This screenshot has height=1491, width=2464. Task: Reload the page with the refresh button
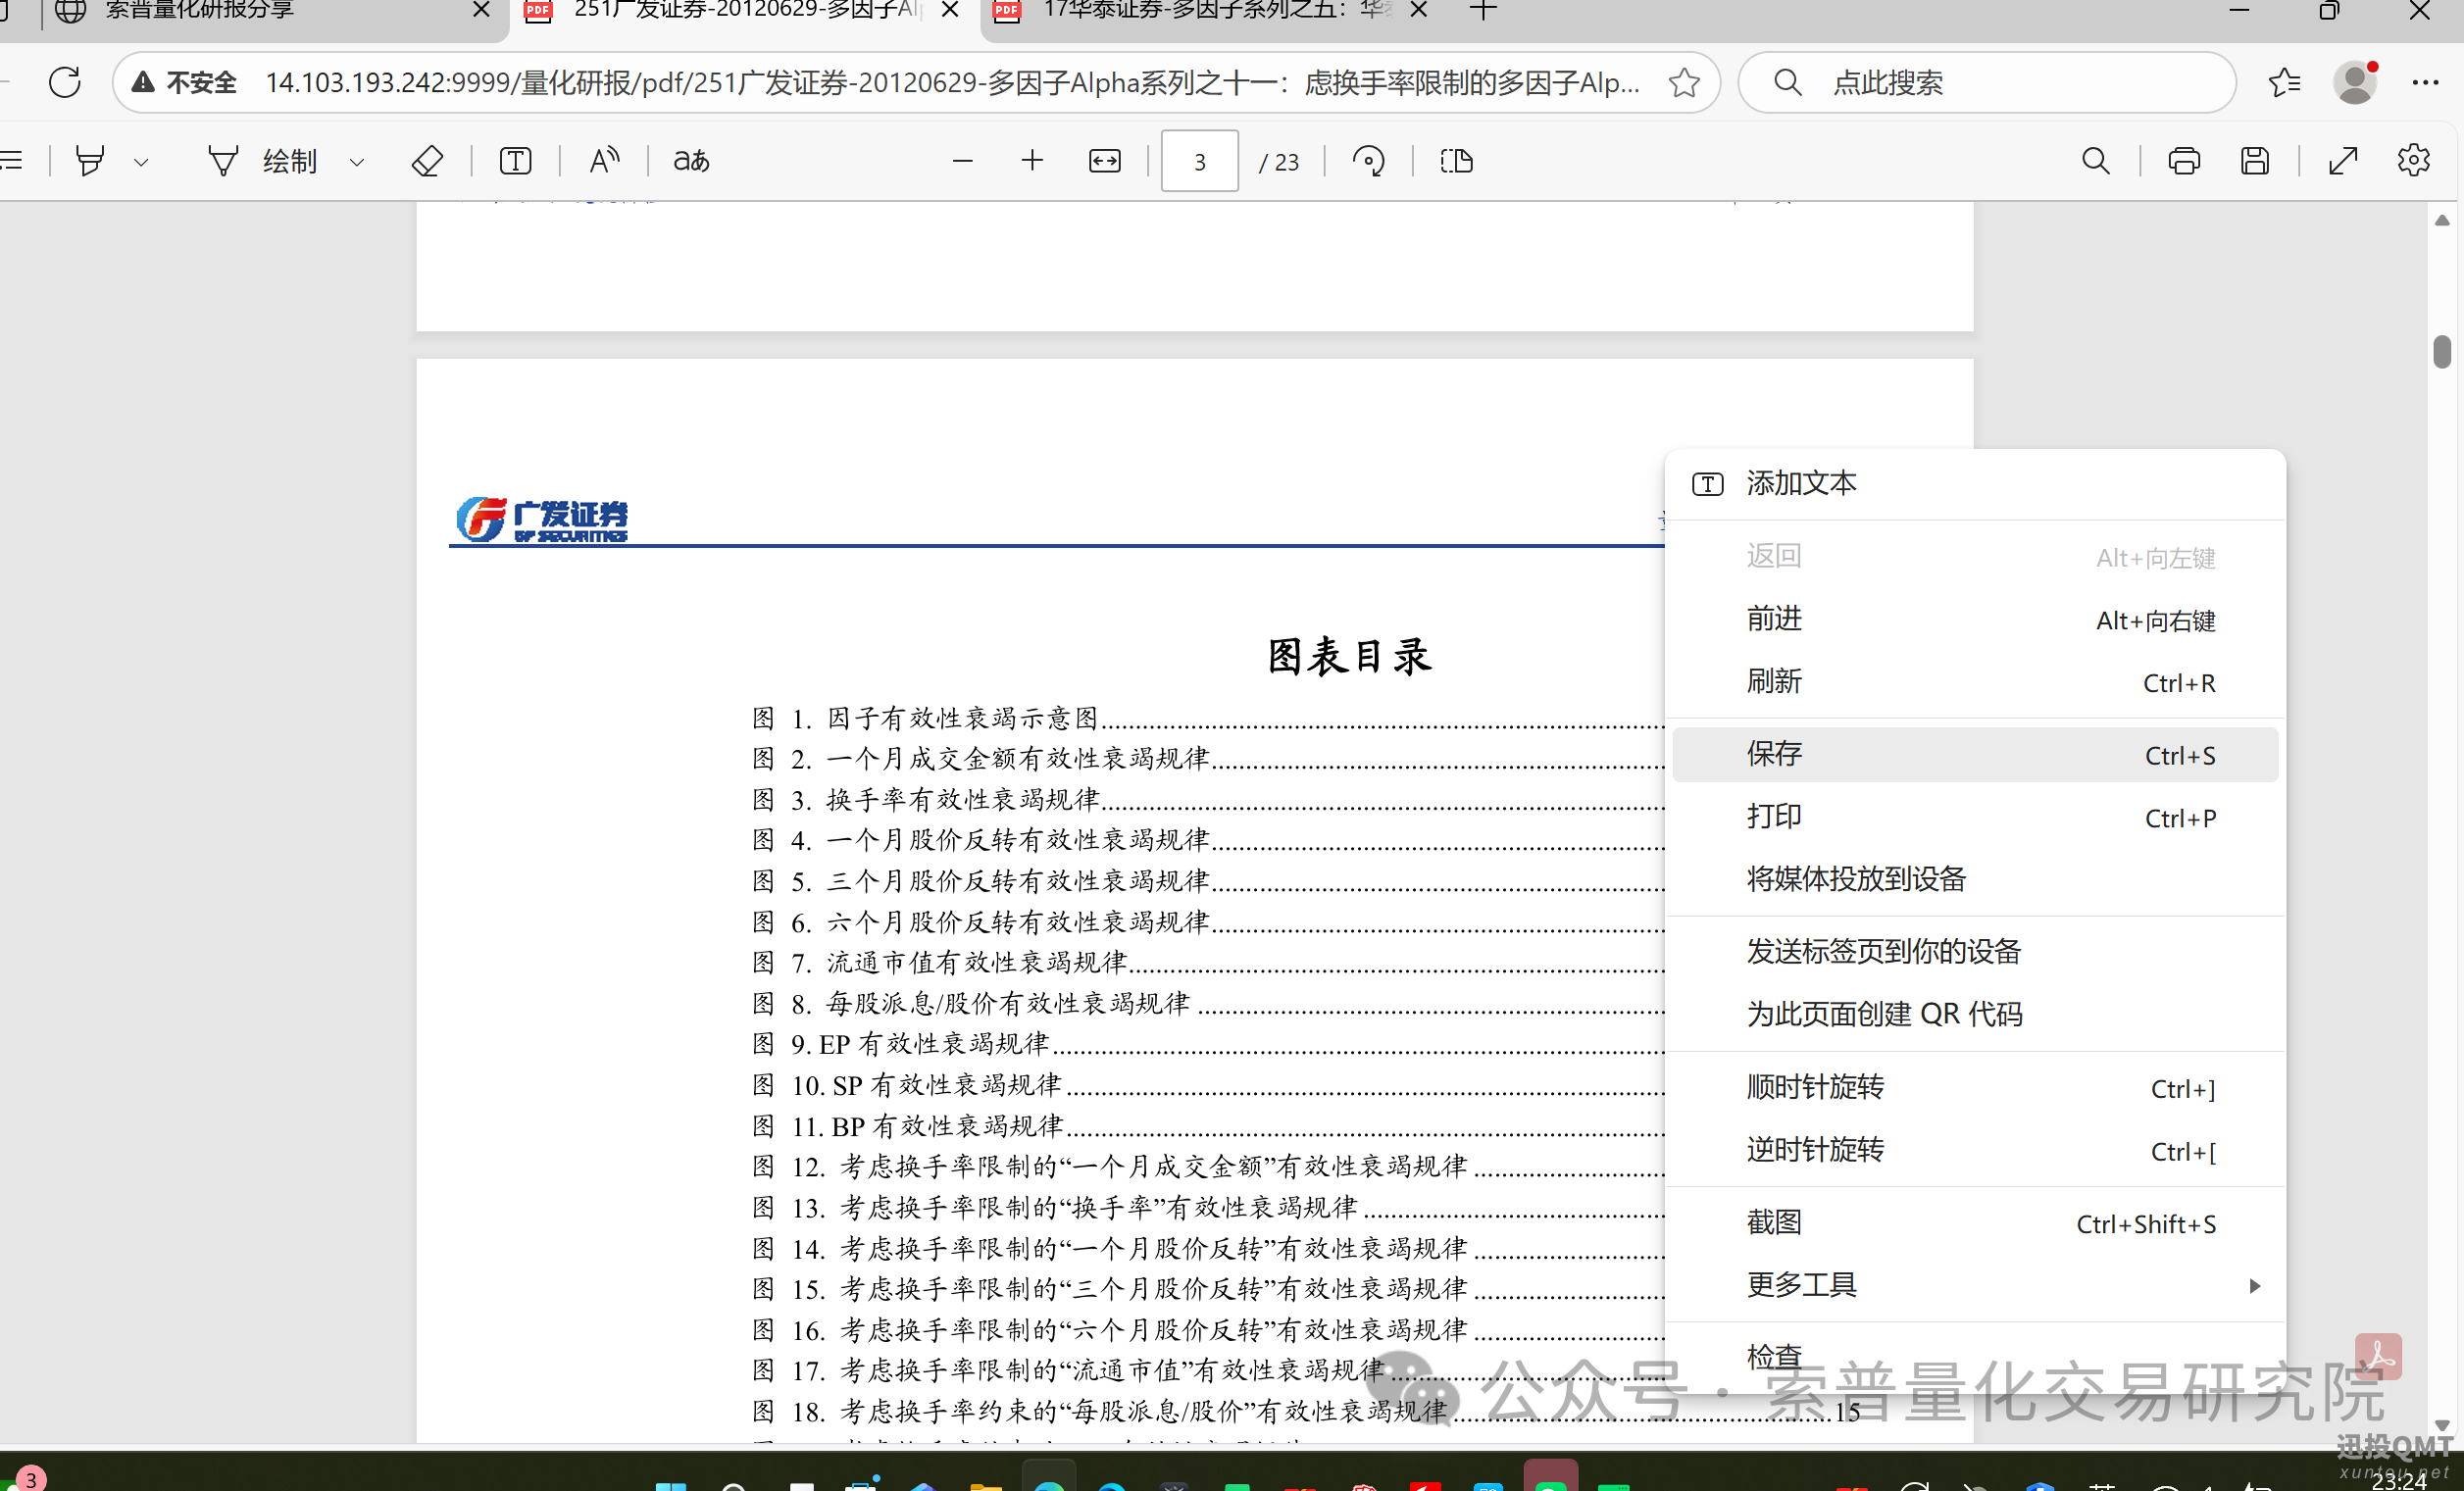tap(64, 83)
